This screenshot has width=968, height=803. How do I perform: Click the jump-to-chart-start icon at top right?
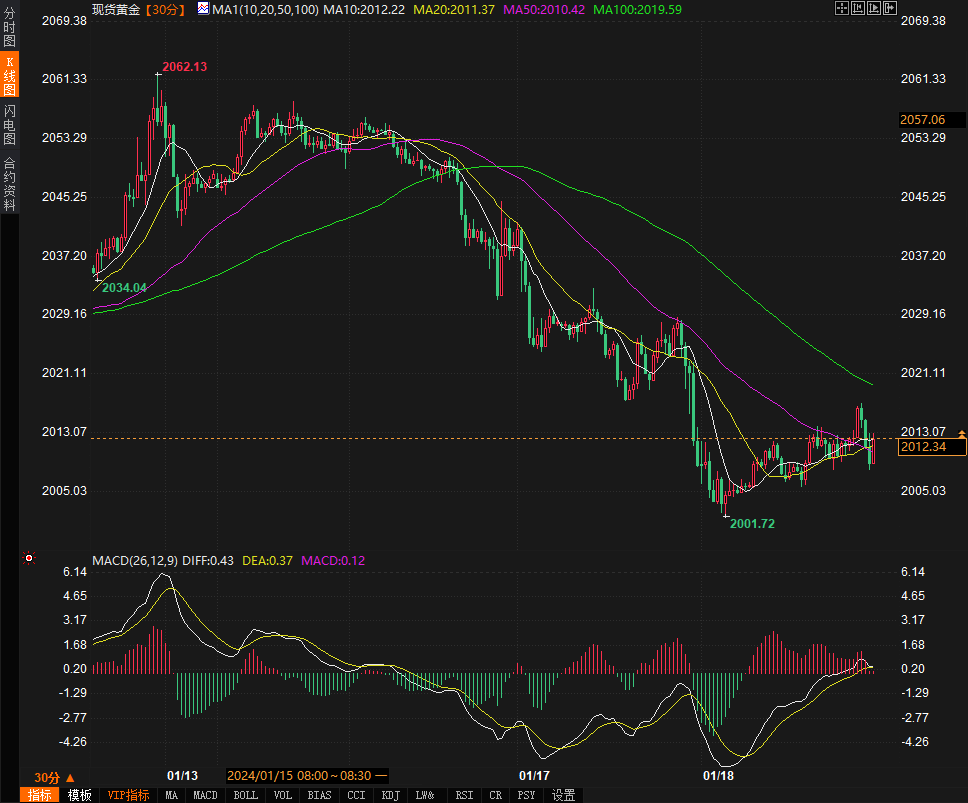[x=858, y=8]
